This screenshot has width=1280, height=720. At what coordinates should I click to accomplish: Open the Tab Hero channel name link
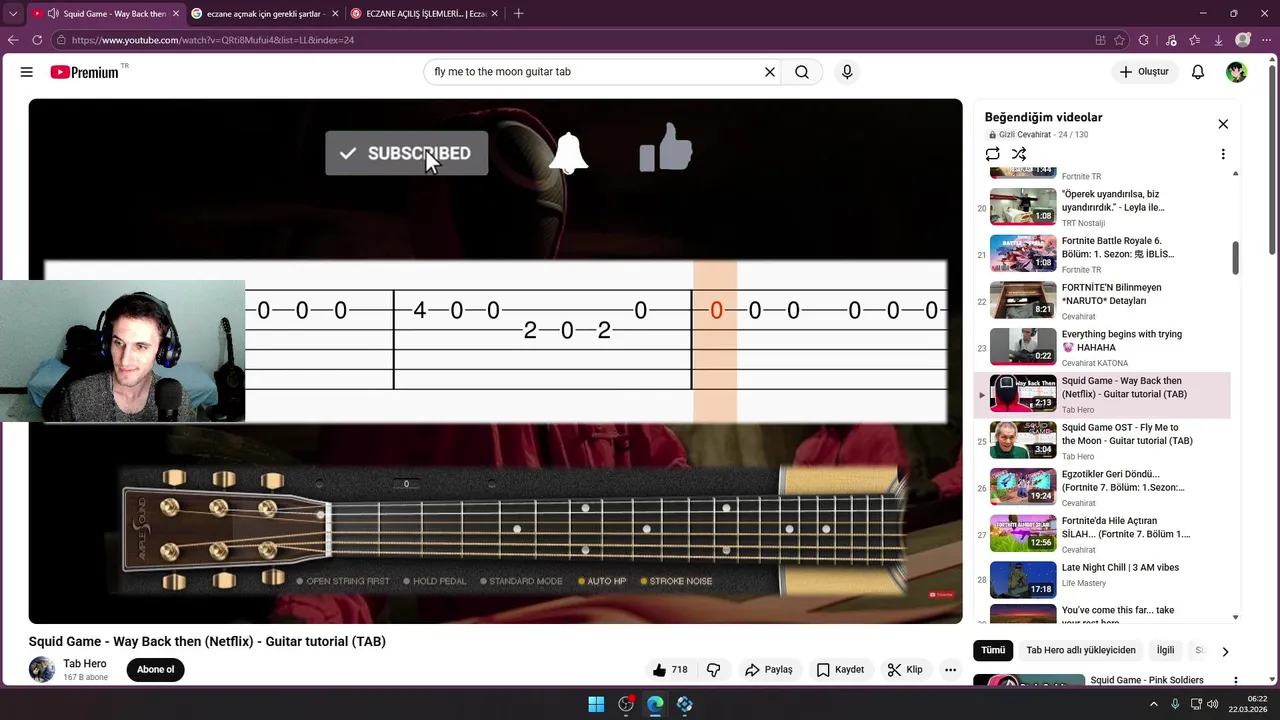85,664
